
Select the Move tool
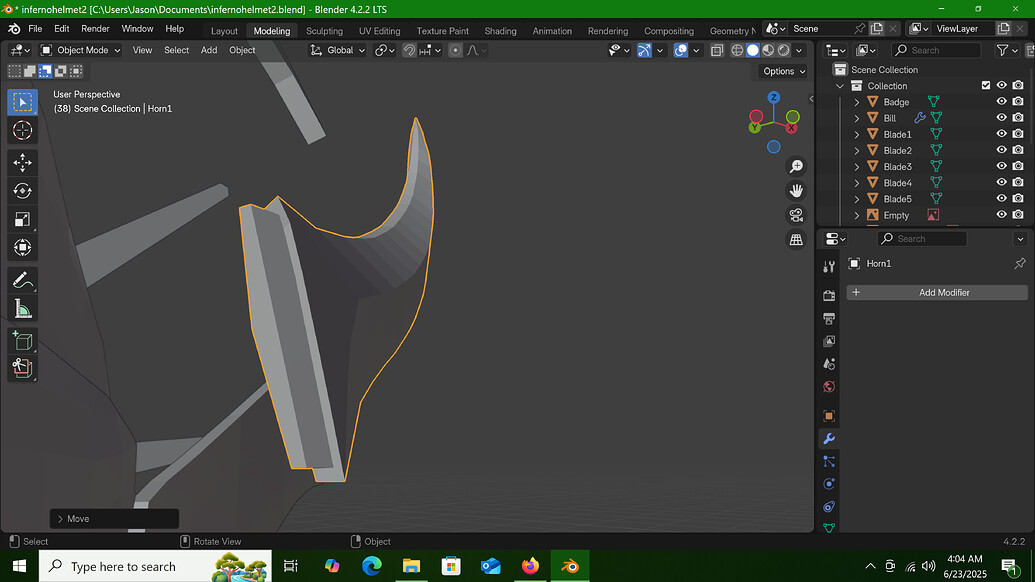pos(22,162)
